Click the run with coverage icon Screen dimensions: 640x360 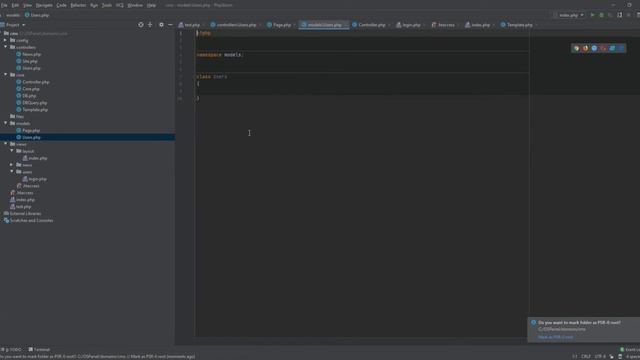(611, 15)
